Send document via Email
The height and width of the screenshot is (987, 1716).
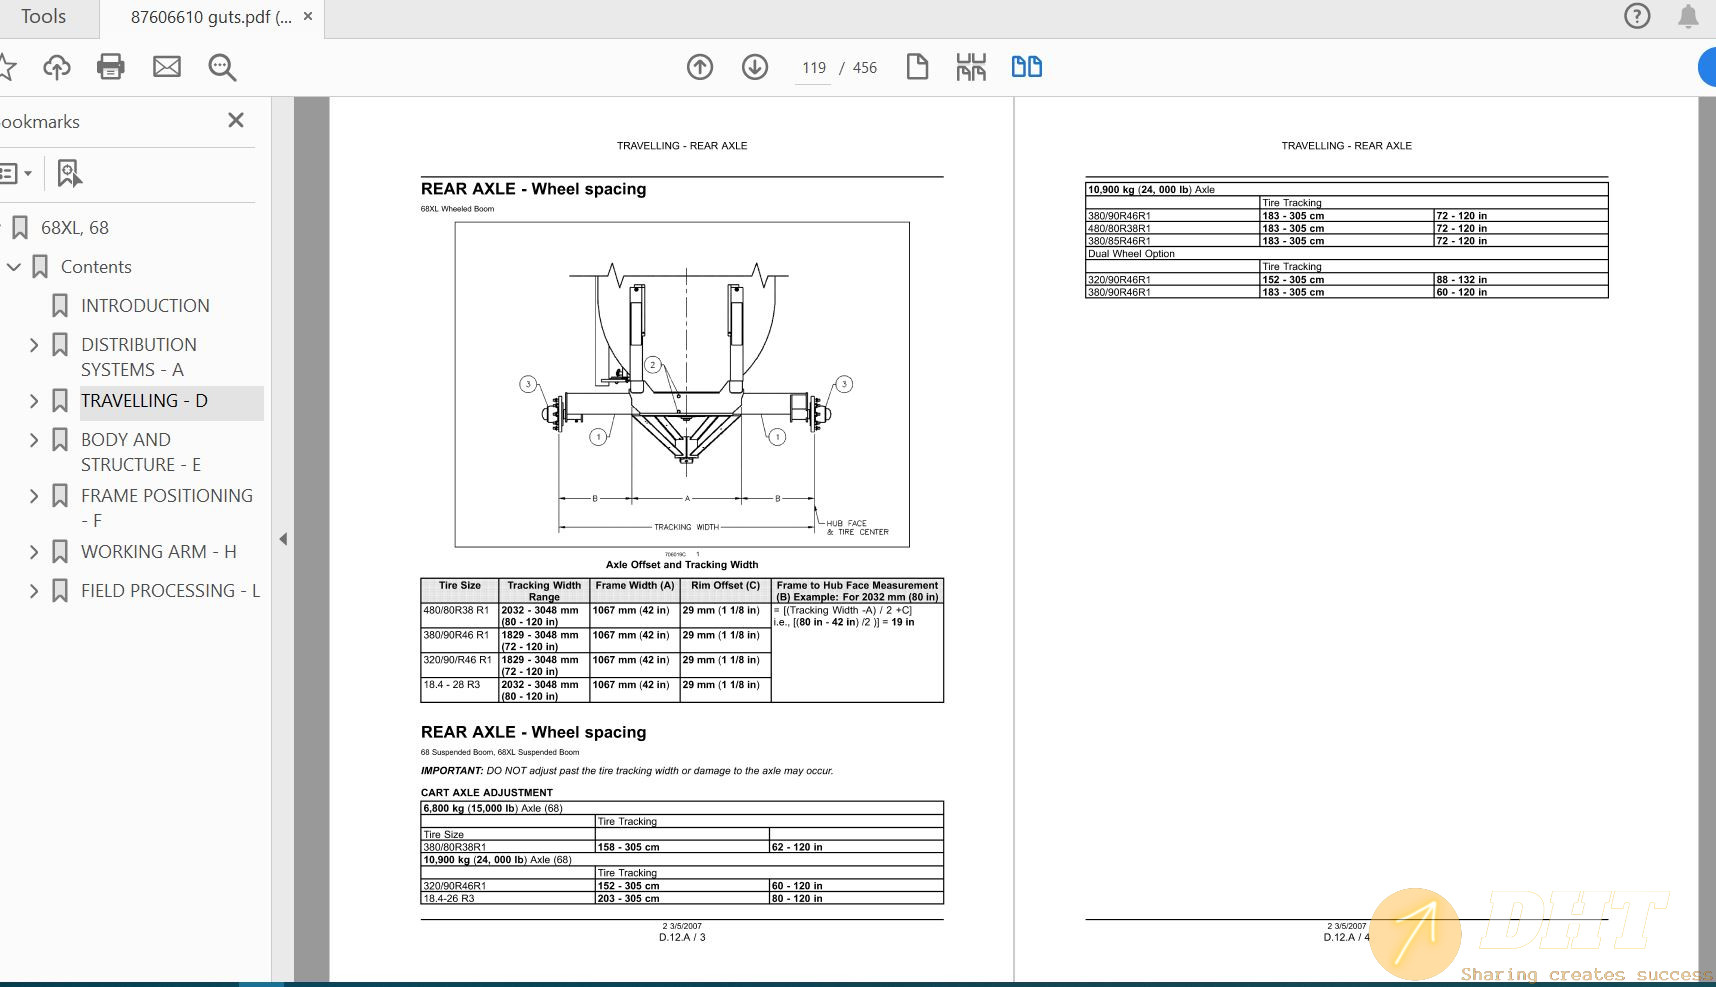coord(167,66)
